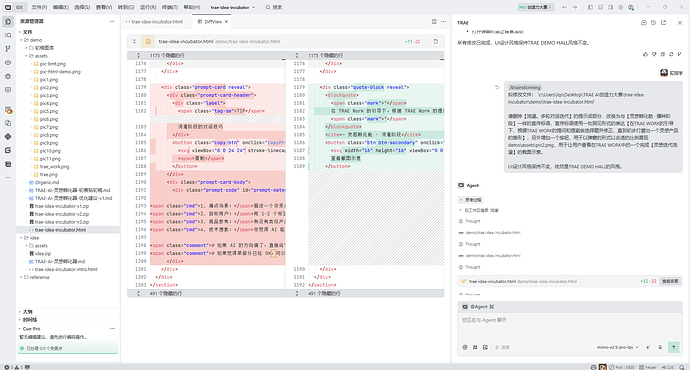The width and height of the screenshot is (690, 370).
Task: Copy the TRAE reply with the copy icon
Action: click(663, 54)
